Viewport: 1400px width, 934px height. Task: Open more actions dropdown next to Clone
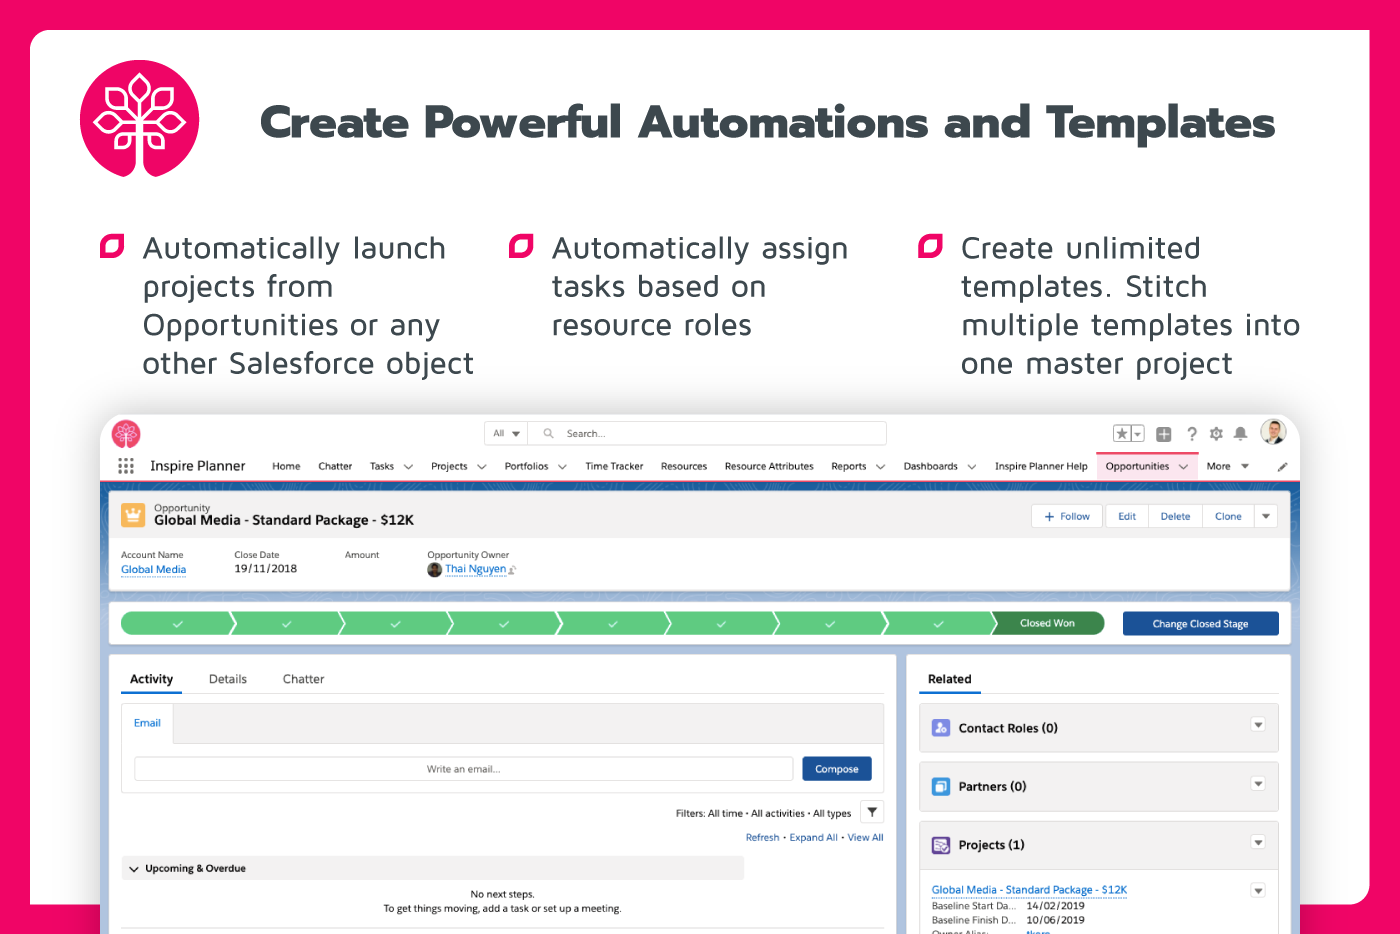pyautogui.click(x=1266, y=516)
